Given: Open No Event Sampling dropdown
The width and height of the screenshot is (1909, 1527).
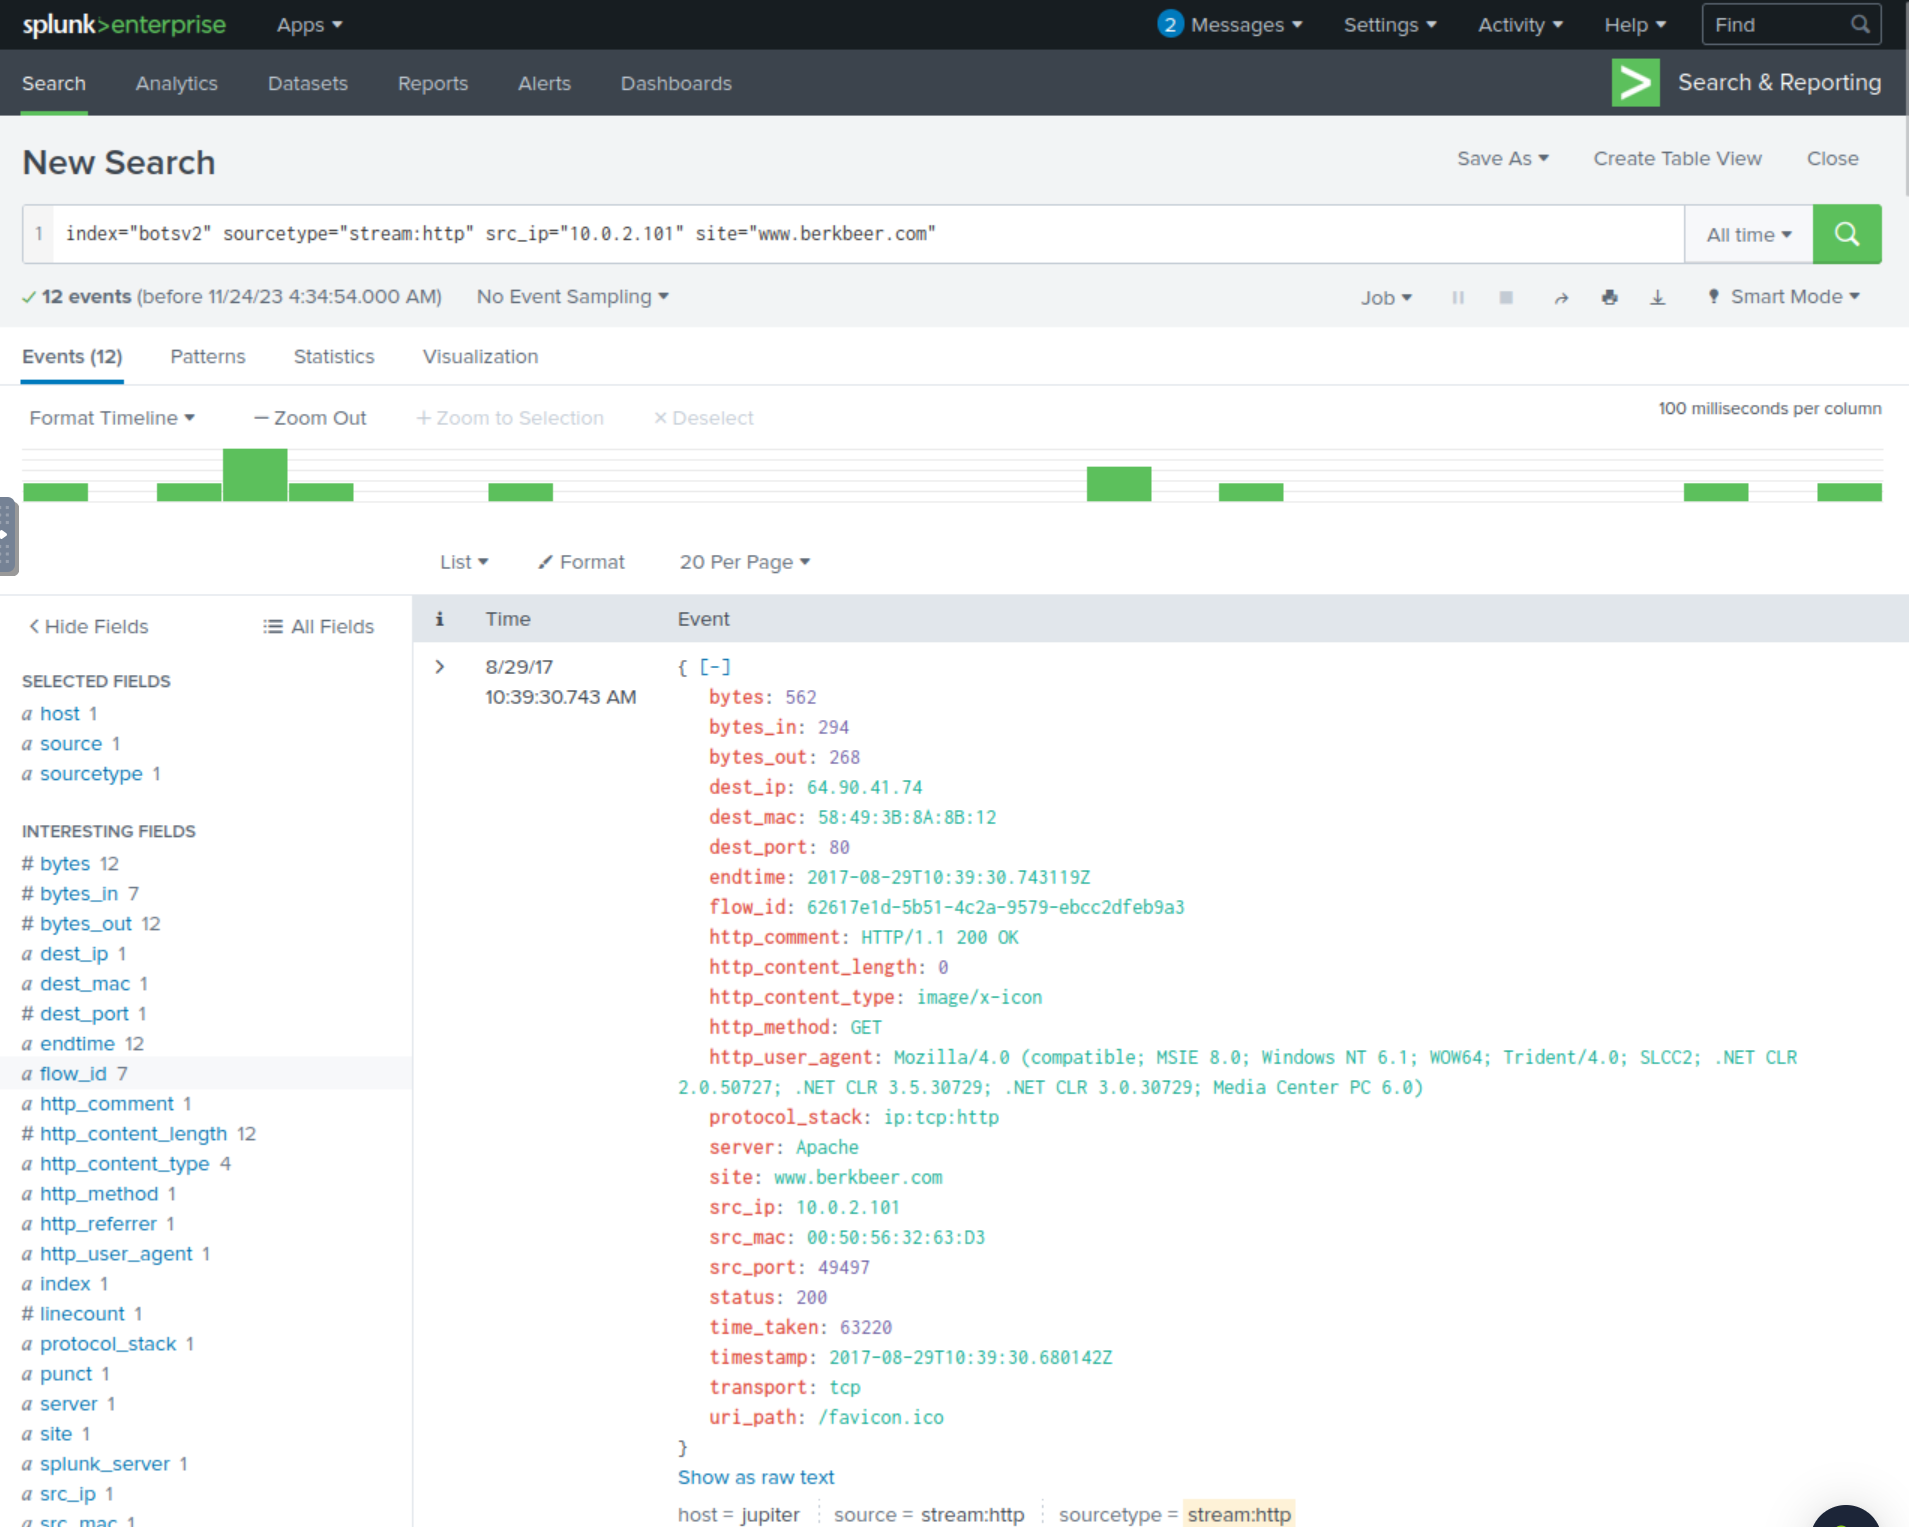Looking at the screenshot, I should pos(572,297).
